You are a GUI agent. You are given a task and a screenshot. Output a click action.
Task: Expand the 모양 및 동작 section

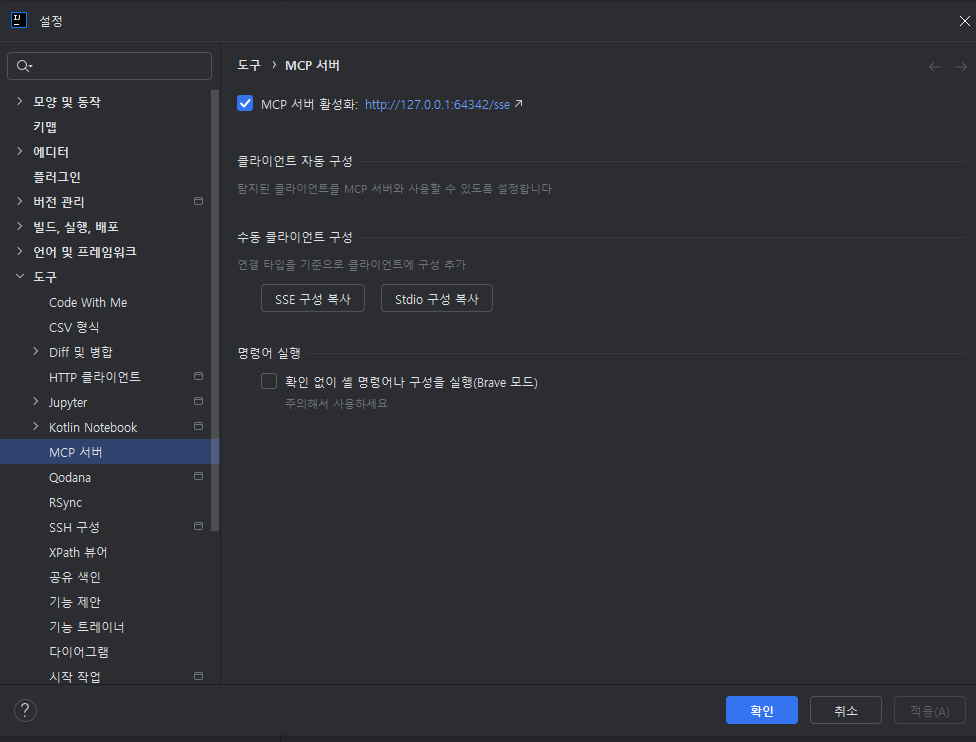click(19, 101)
